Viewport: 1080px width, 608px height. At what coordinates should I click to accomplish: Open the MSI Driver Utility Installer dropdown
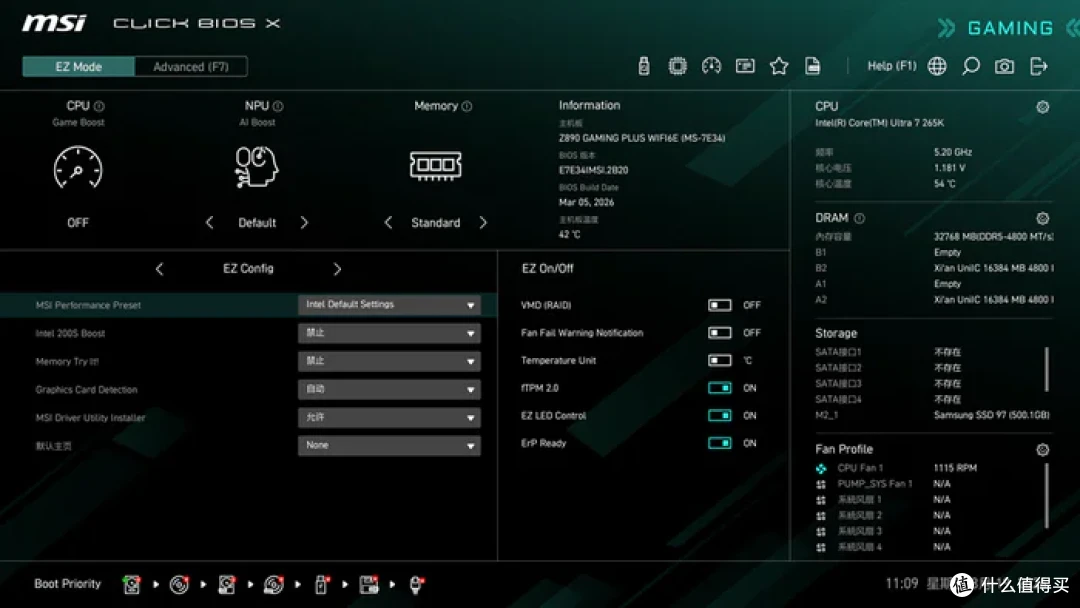pyautogui.click(x=389, y=417)
